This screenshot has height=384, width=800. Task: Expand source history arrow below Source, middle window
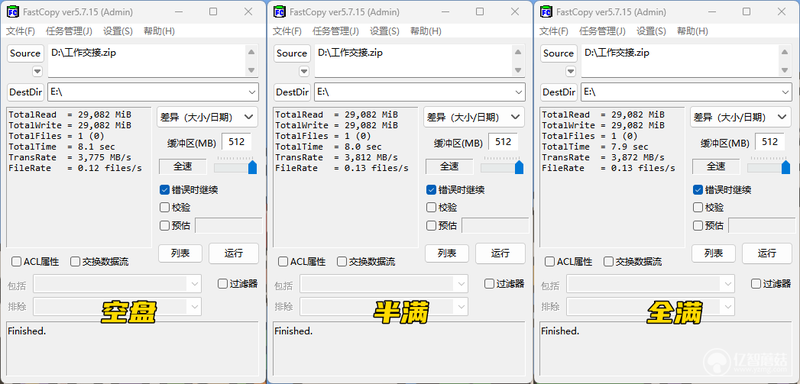[304, 71]
